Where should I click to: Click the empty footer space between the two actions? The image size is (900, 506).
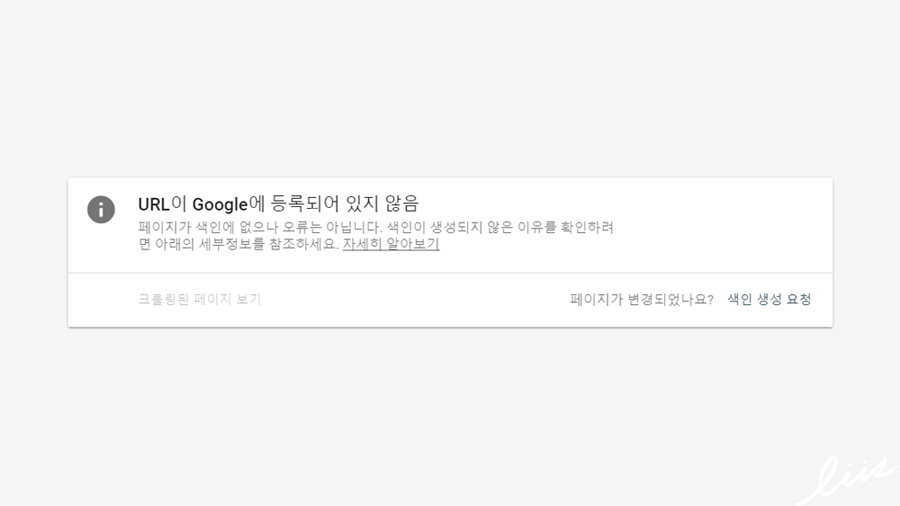415,299
